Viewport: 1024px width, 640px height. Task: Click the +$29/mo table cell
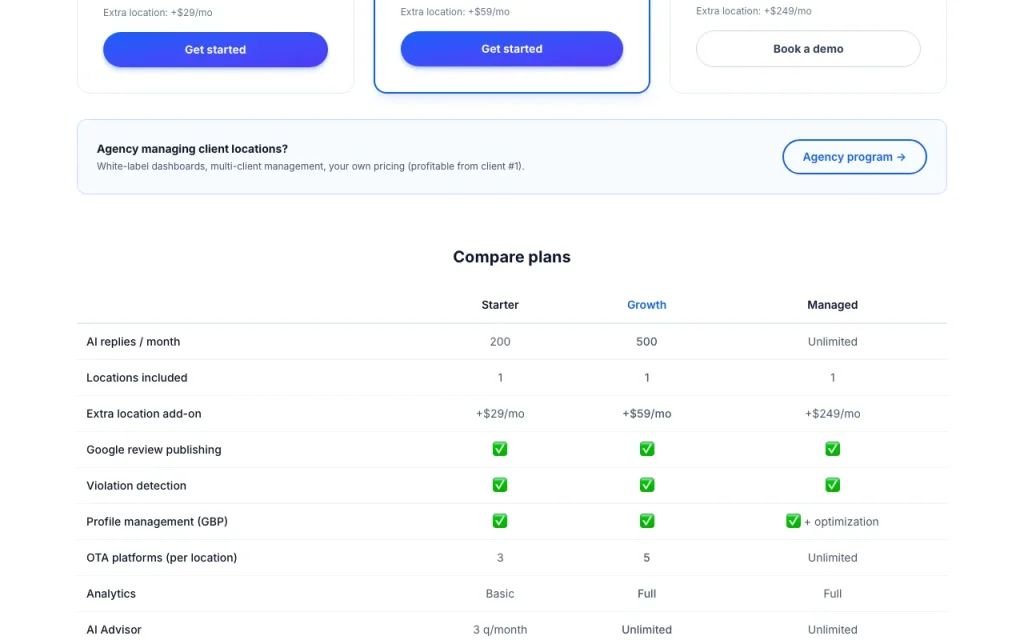pyautogui.click(x=500, y=413)
